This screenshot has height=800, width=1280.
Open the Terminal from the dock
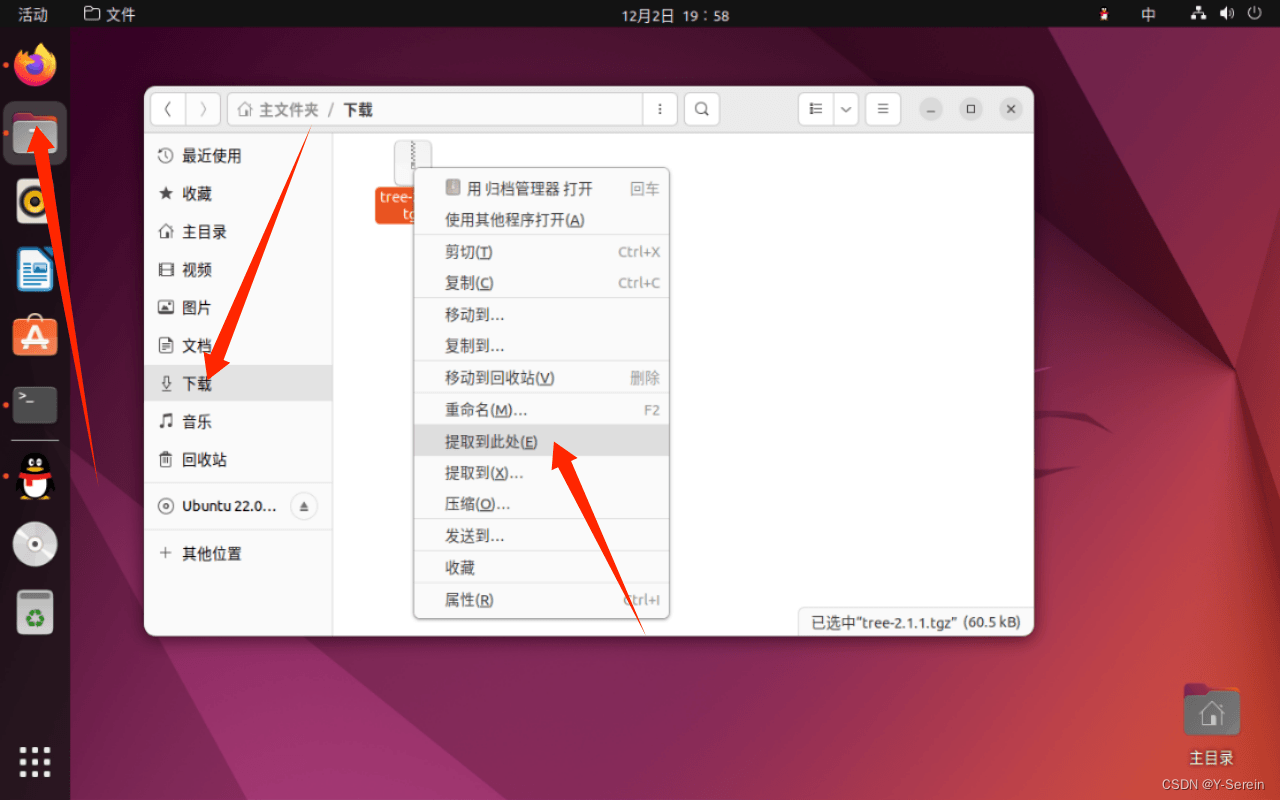pos(35,405)
